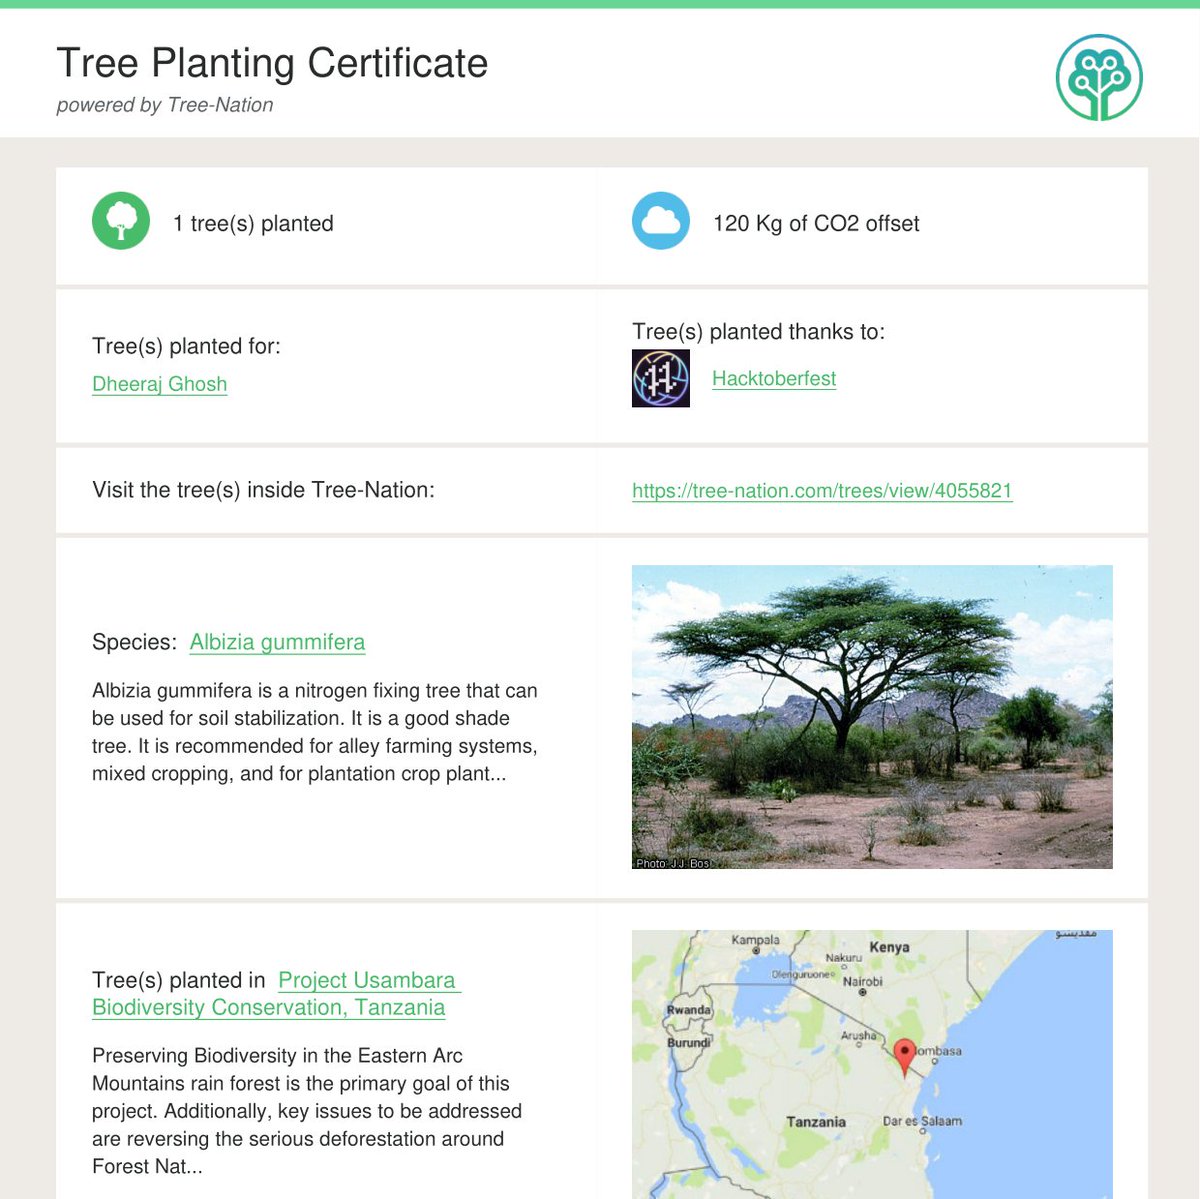1200x1199 pixels.
Task: Click the Tanzania country label on map
Action: click(816, 1122)
